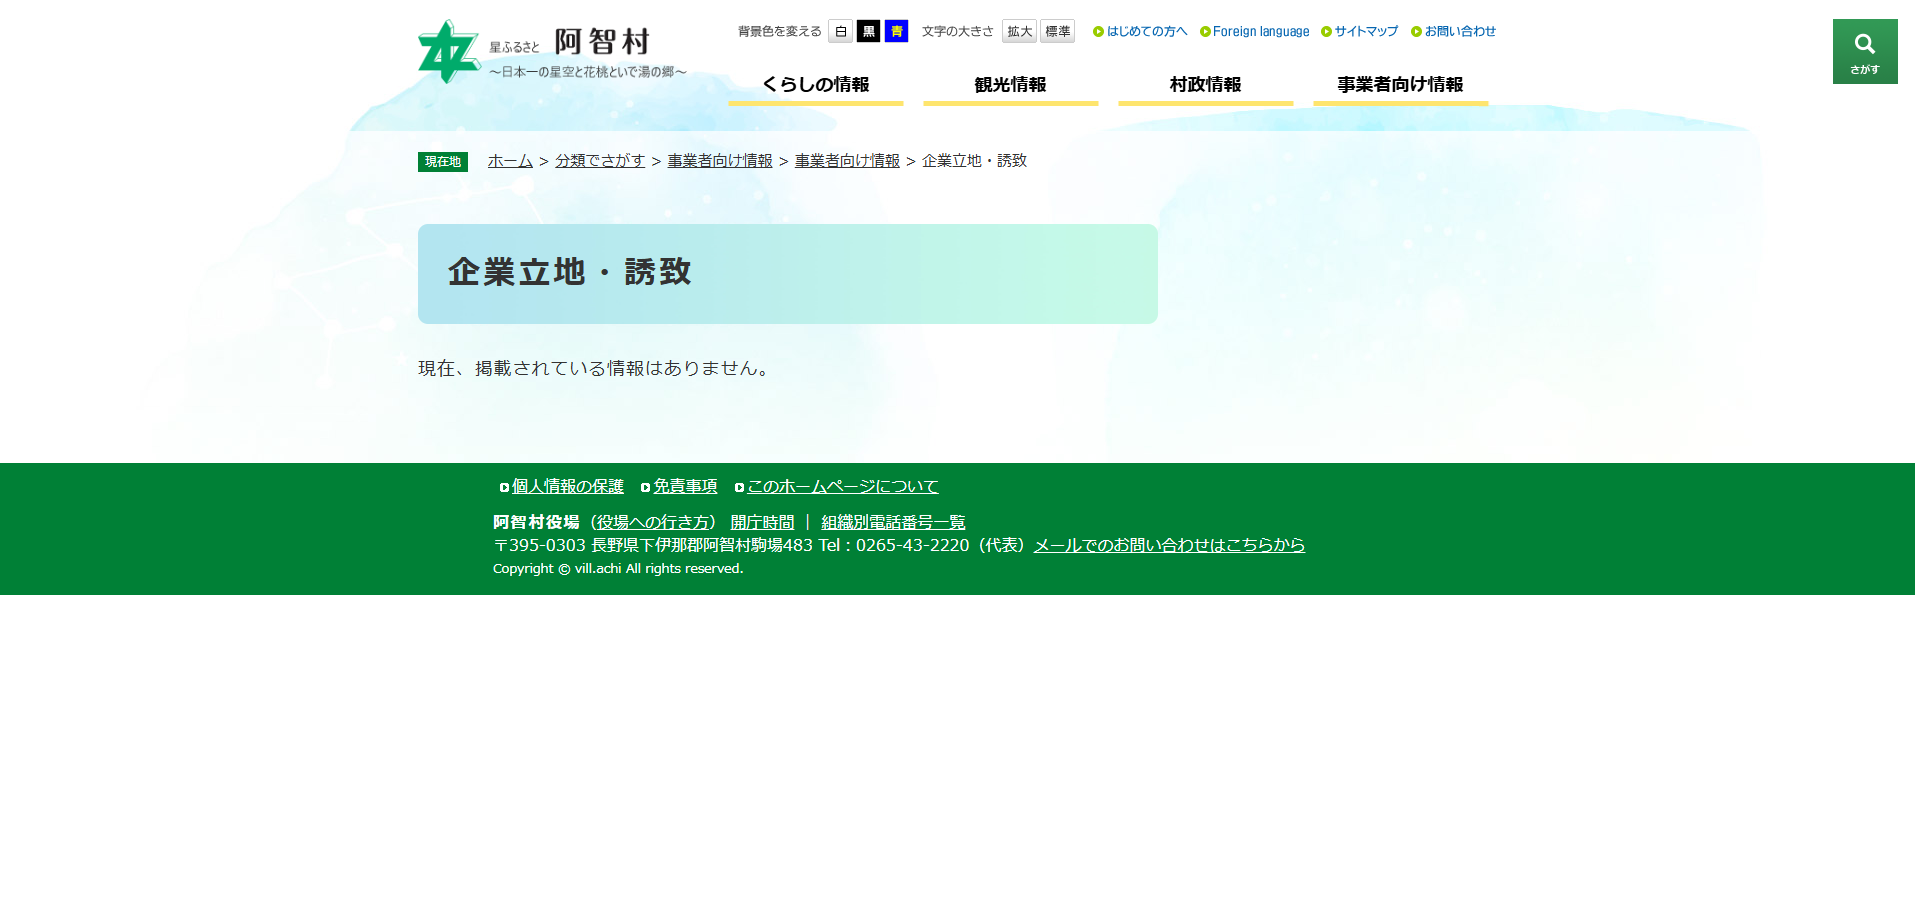Click arrow icon before 免責事項
The width and height of the screenshot is (1915, 900).
(645, 487)
